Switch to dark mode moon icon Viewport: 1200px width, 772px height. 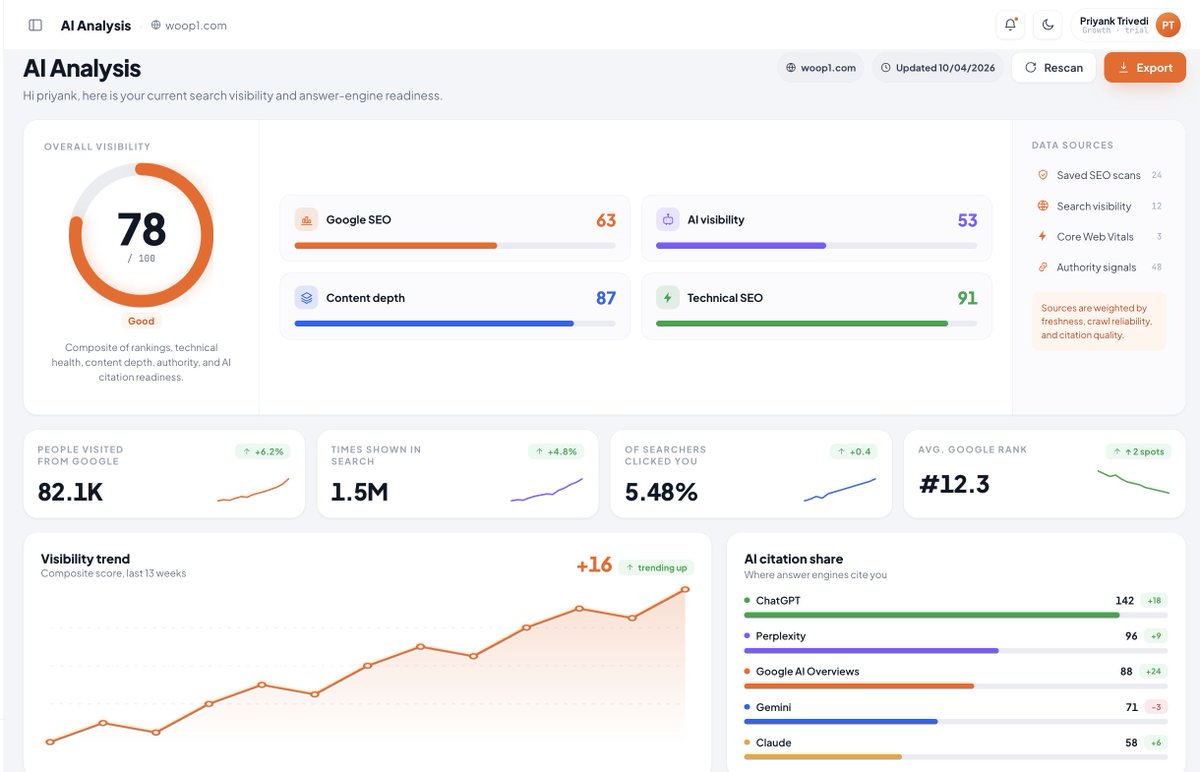tap(1048, 25)
